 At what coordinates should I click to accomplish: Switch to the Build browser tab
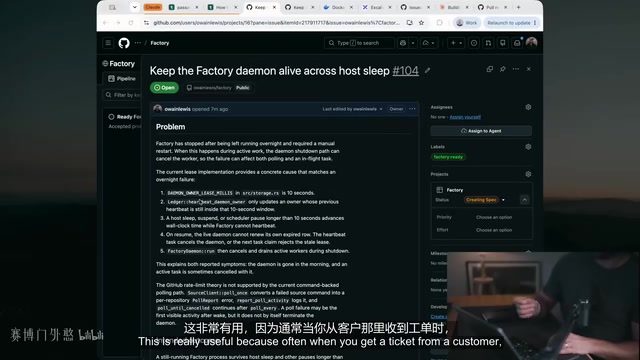[x=453, y=7]
